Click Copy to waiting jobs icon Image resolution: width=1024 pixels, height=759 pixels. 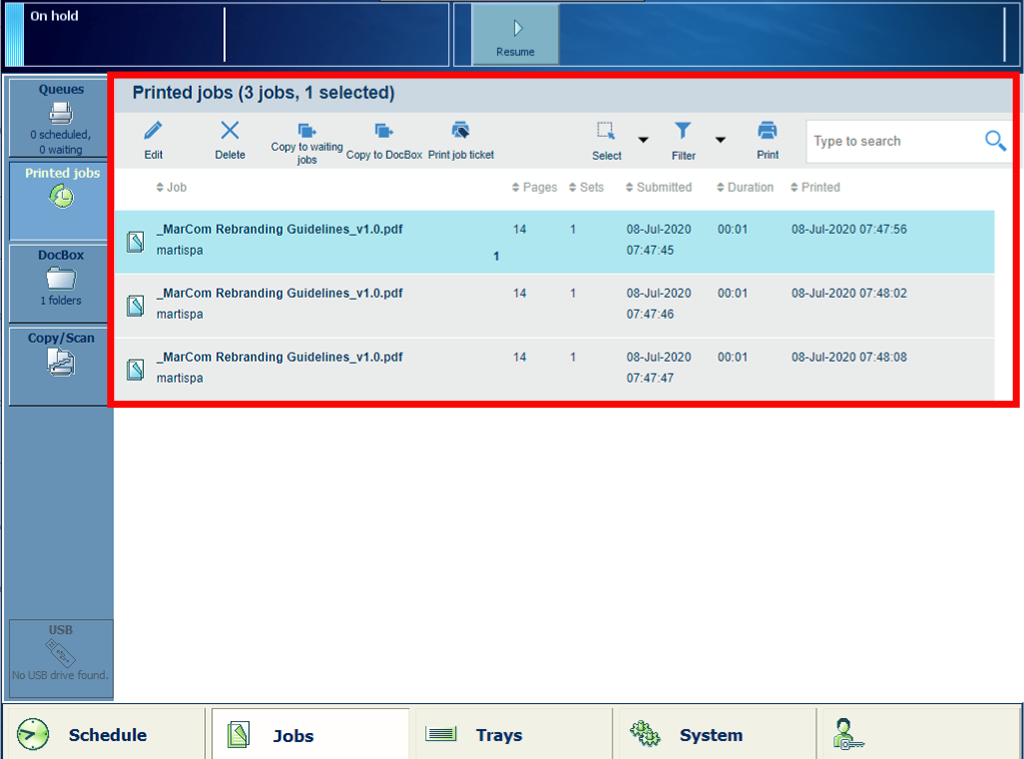click(x=307, y=131)
